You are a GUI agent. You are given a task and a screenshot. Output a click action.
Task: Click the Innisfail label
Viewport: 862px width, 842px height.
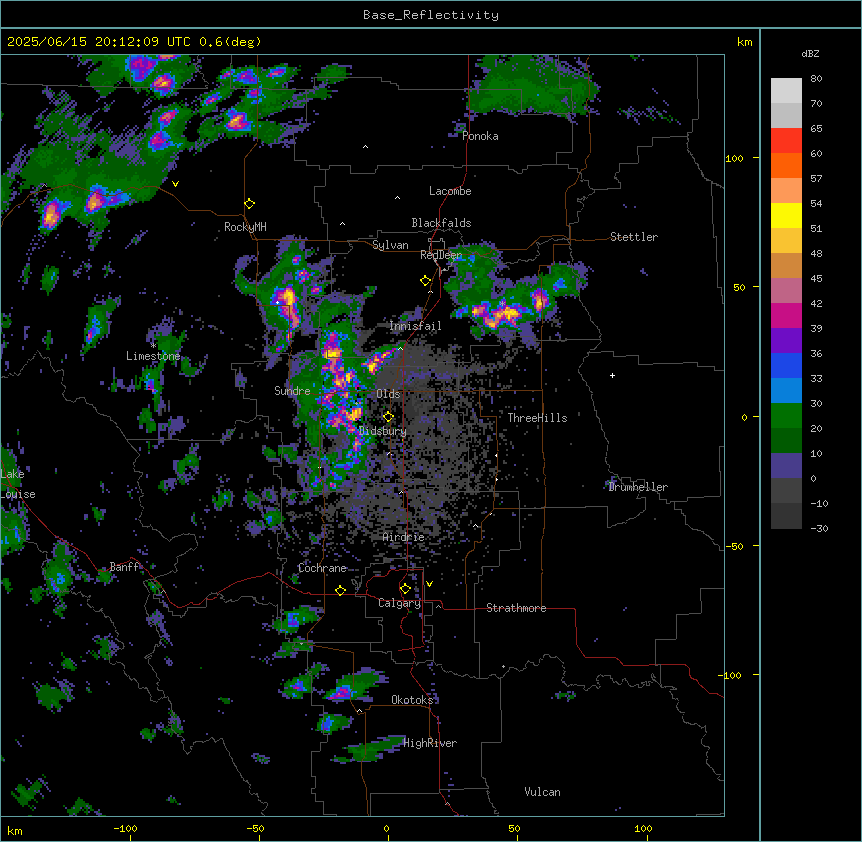click(x=415, y=326)
